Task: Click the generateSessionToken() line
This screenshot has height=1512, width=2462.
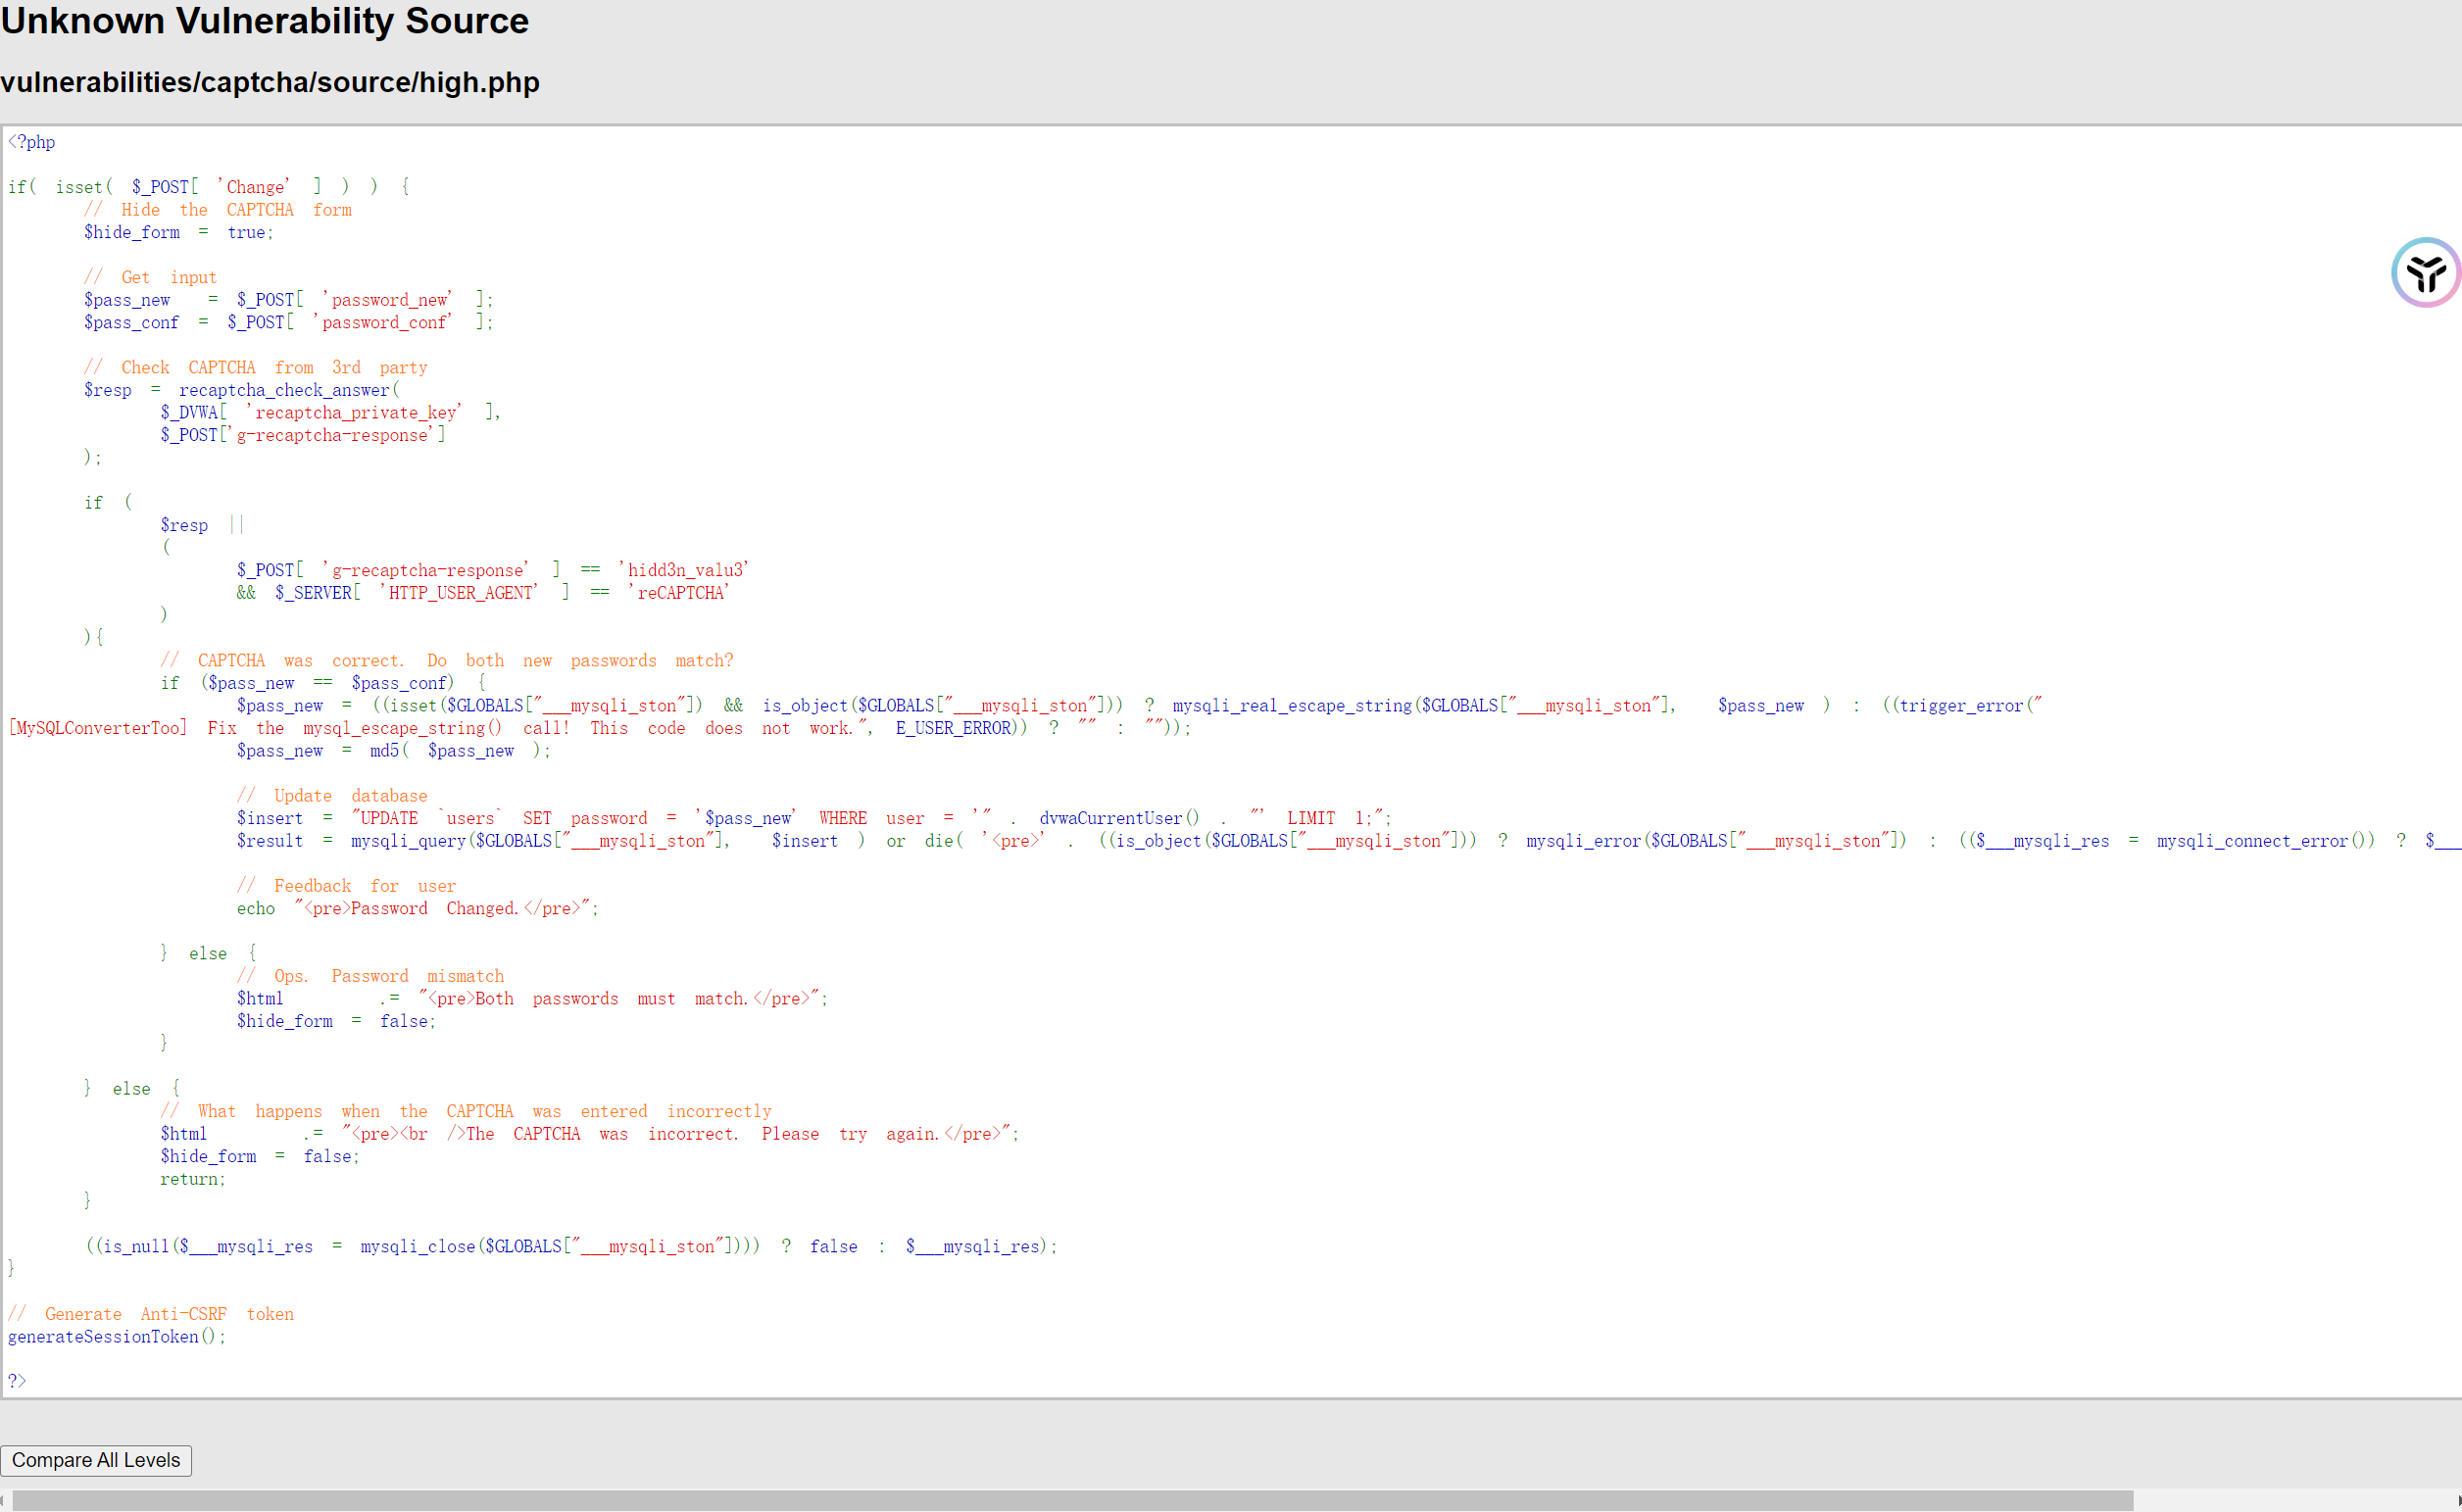Action: (x=117, y=1337)
